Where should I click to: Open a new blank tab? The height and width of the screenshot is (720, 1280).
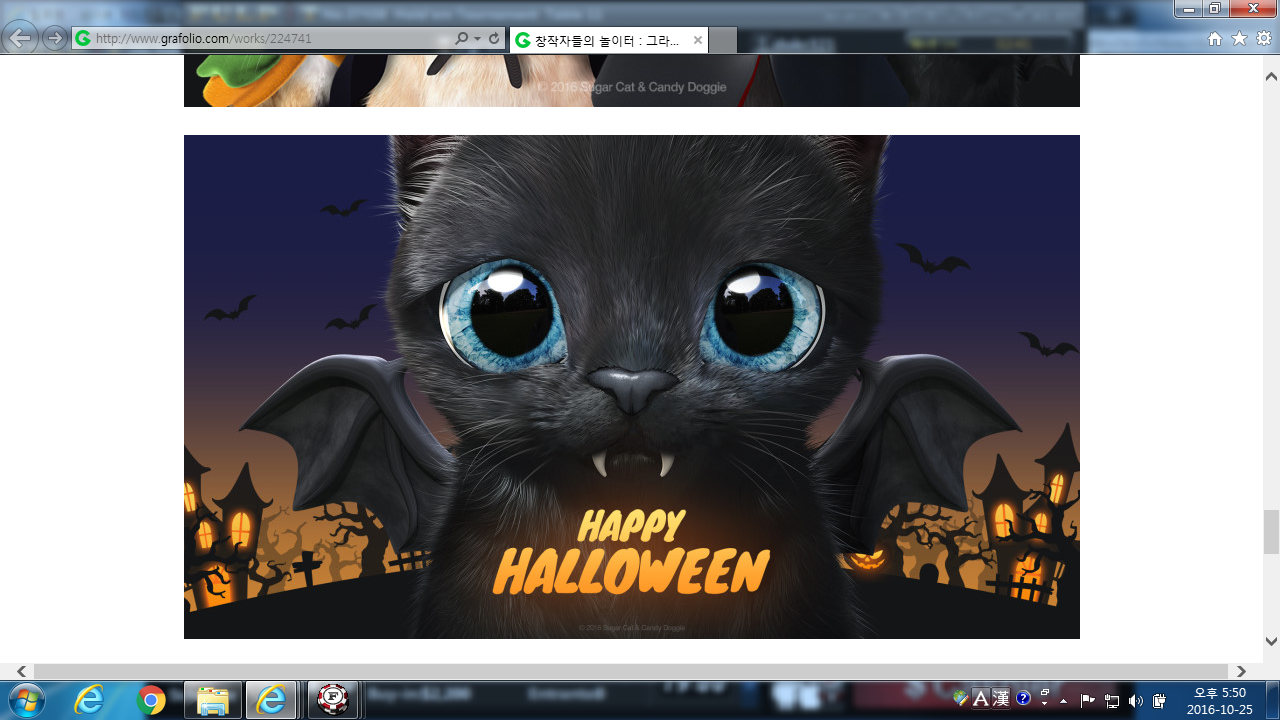tap(723, 40)
